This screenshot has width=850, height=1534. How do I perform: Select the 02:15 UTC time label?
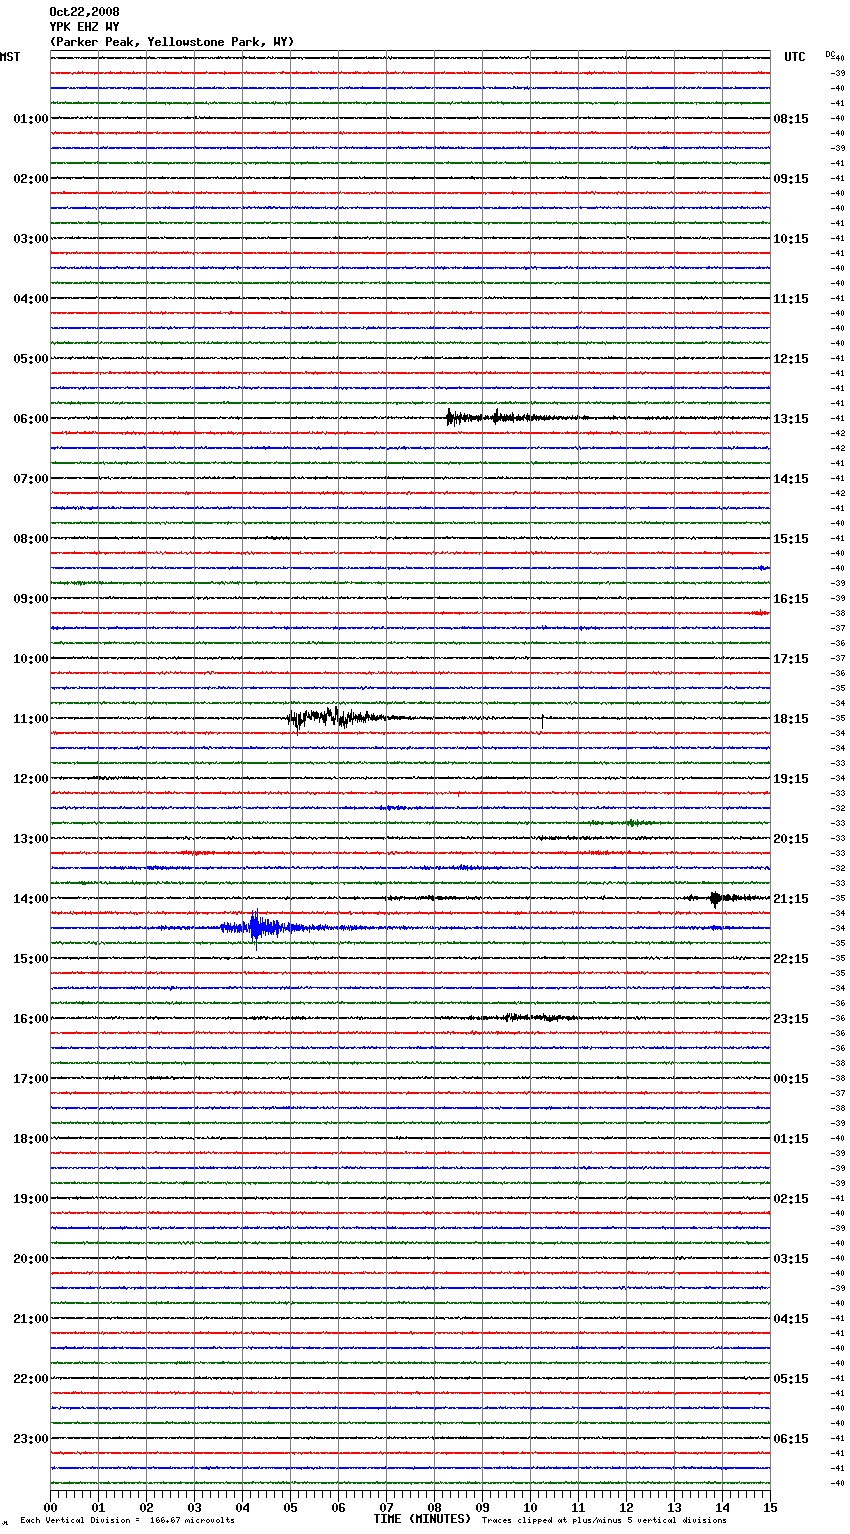791,1199
